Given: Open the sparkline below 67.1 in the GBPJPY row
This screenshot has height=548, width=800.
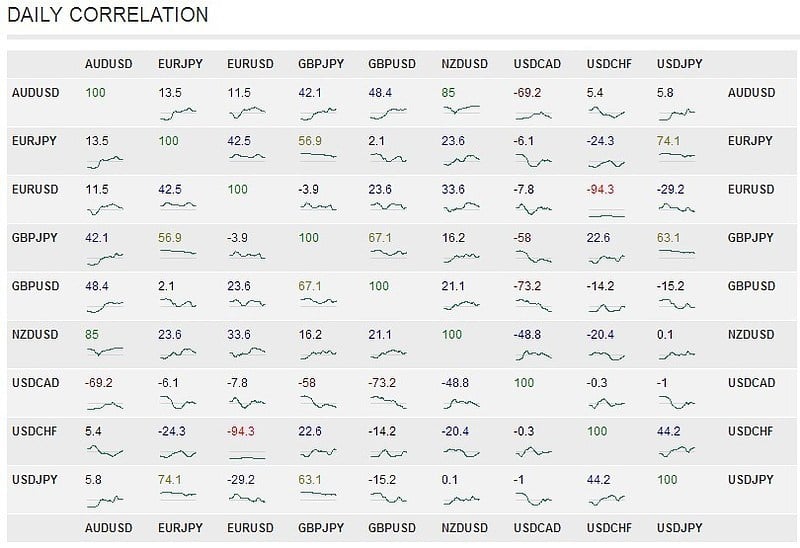Looking at the screenshot, I should pyautogui.click(x=387, y=254).
